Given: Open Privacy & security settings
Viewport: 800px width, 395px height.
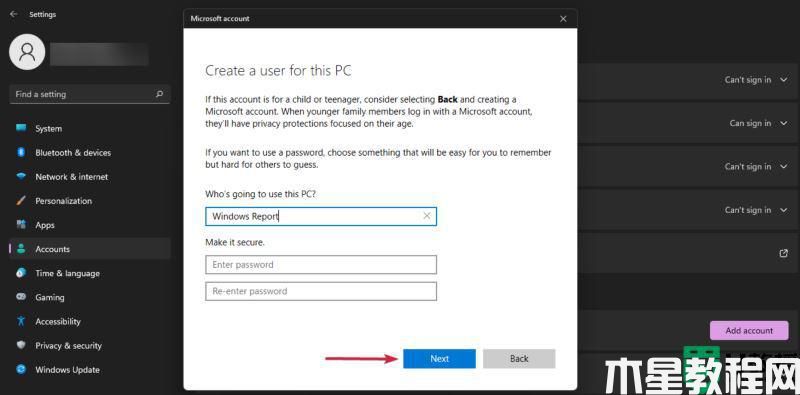Looking at the screenshot, I should (90, 345).
